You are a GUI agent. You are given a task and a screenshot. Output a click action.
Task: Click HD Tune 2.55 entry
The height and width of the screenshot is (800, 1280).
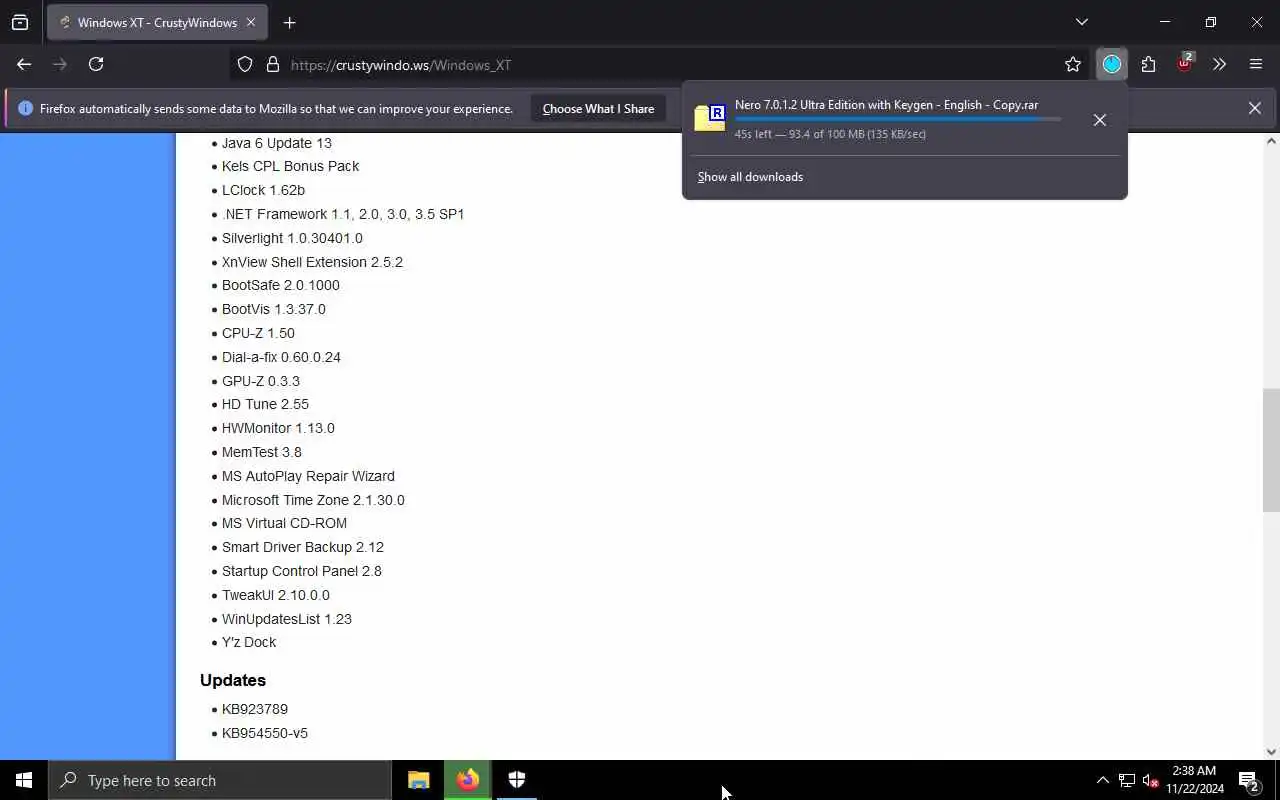pos(265,404)
